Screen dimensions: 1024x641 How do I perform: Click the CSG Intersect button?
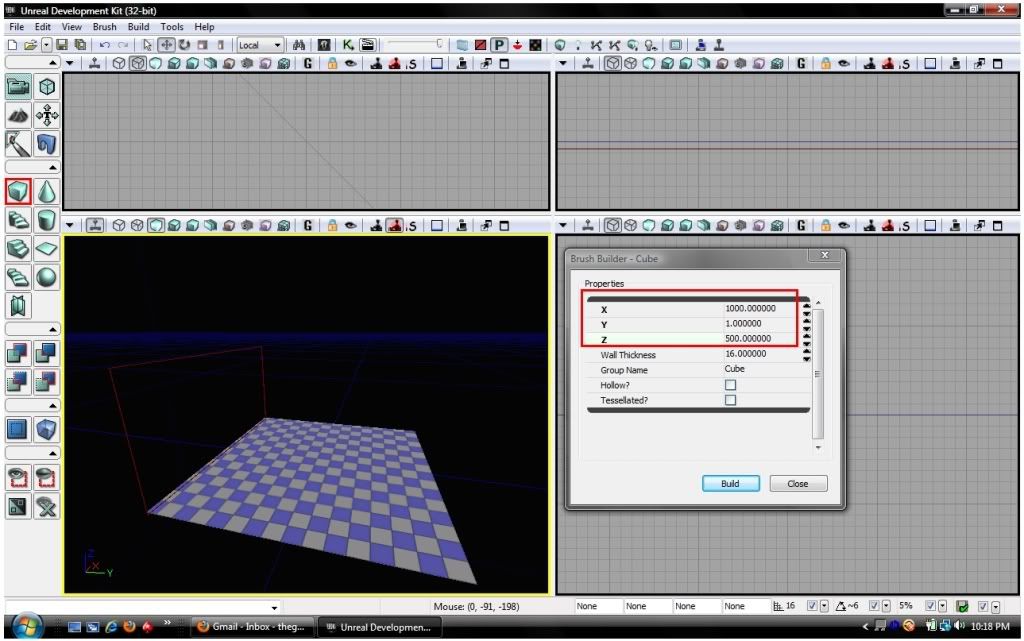click(18, 382)
